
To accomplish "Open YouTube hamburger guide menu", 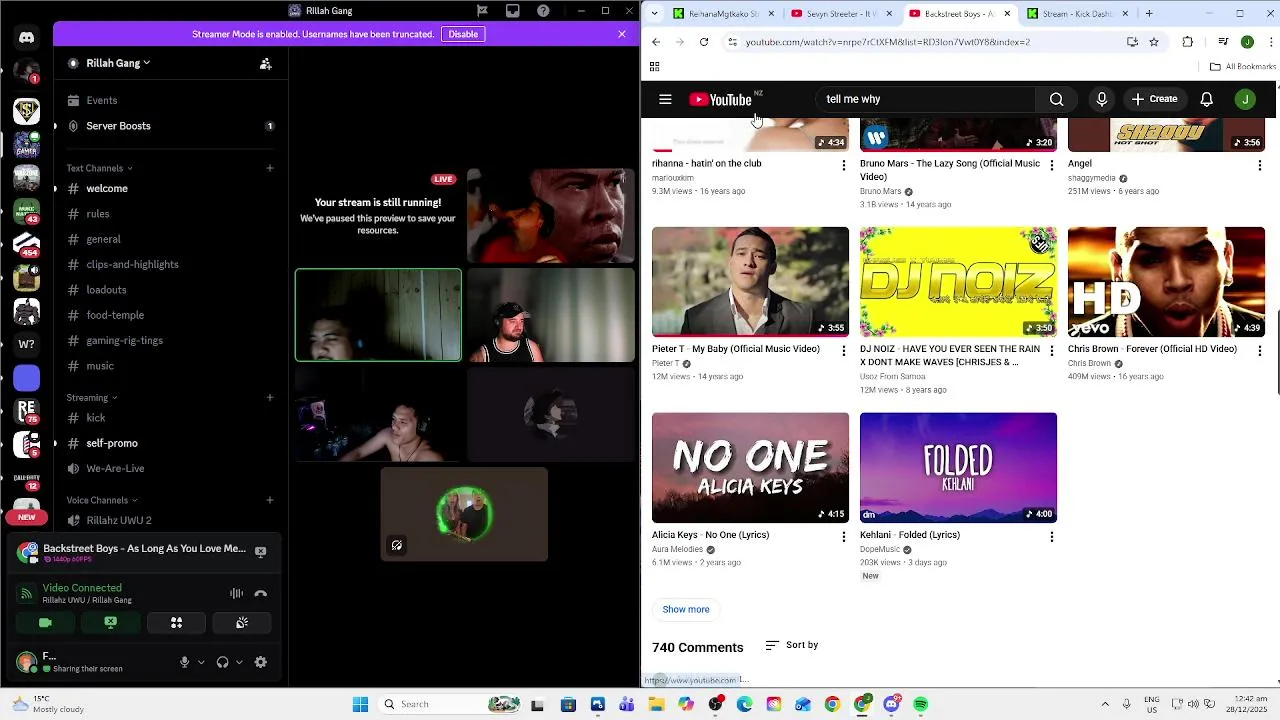I will (665, 99).
